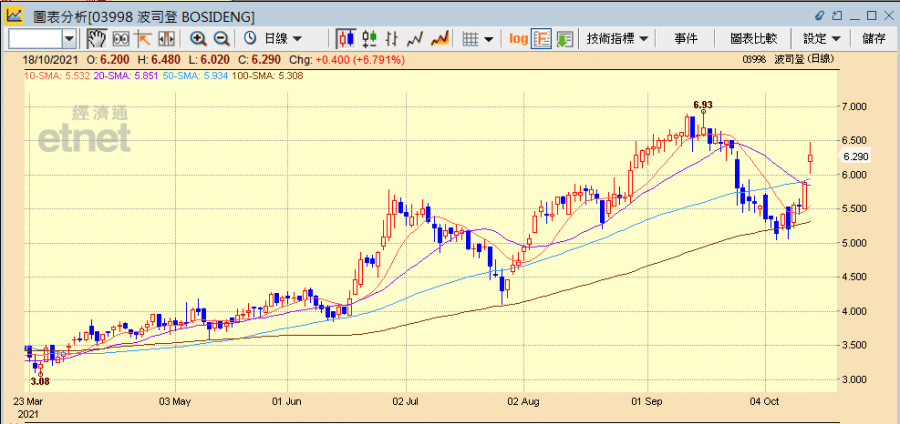
Task: Click the zoom in magnifier
Action: tap(198, 38)
